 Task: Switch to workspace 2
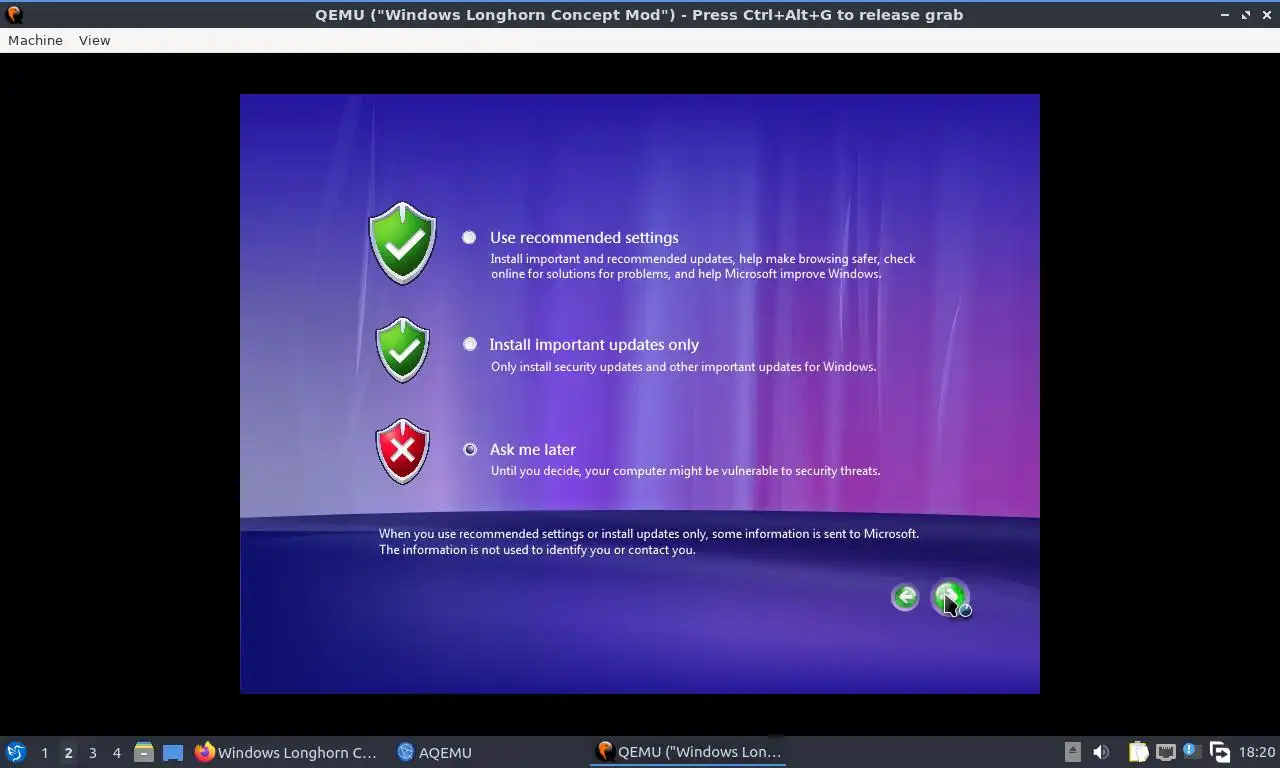tap(68, 752)
